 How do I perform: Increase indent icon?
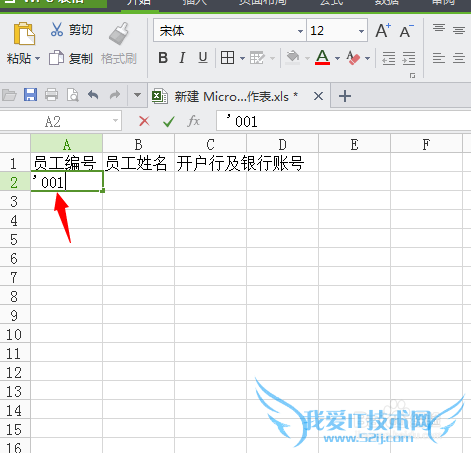coord(409,58)
